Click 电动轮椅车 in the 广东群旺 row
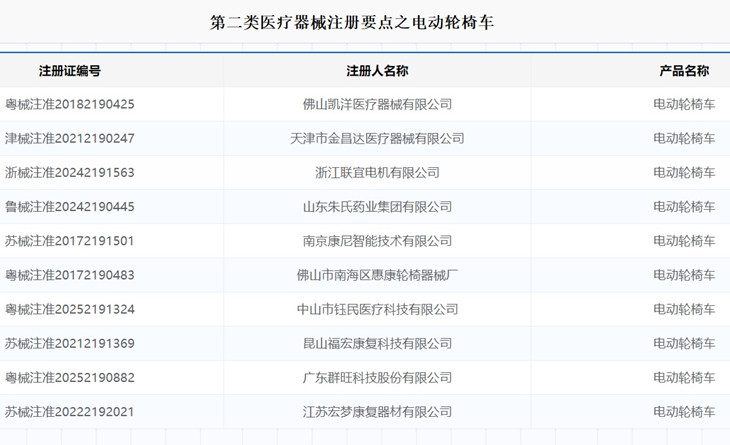Image resolution: width=730 pixels, height=445 pixels. 684,378
